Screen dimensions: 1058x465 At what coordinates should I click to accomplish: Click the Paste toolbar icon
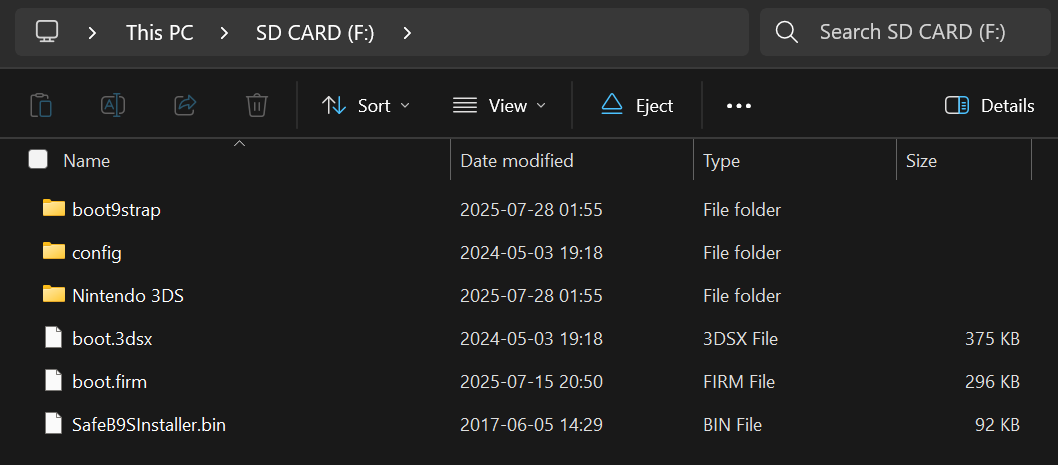(41, 105)
